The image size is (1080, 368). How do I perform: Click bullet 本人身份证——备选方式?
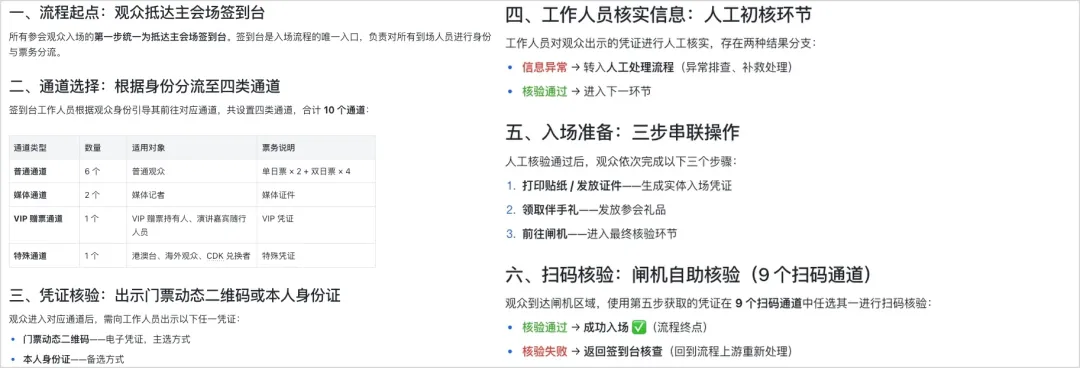(74, 360)
